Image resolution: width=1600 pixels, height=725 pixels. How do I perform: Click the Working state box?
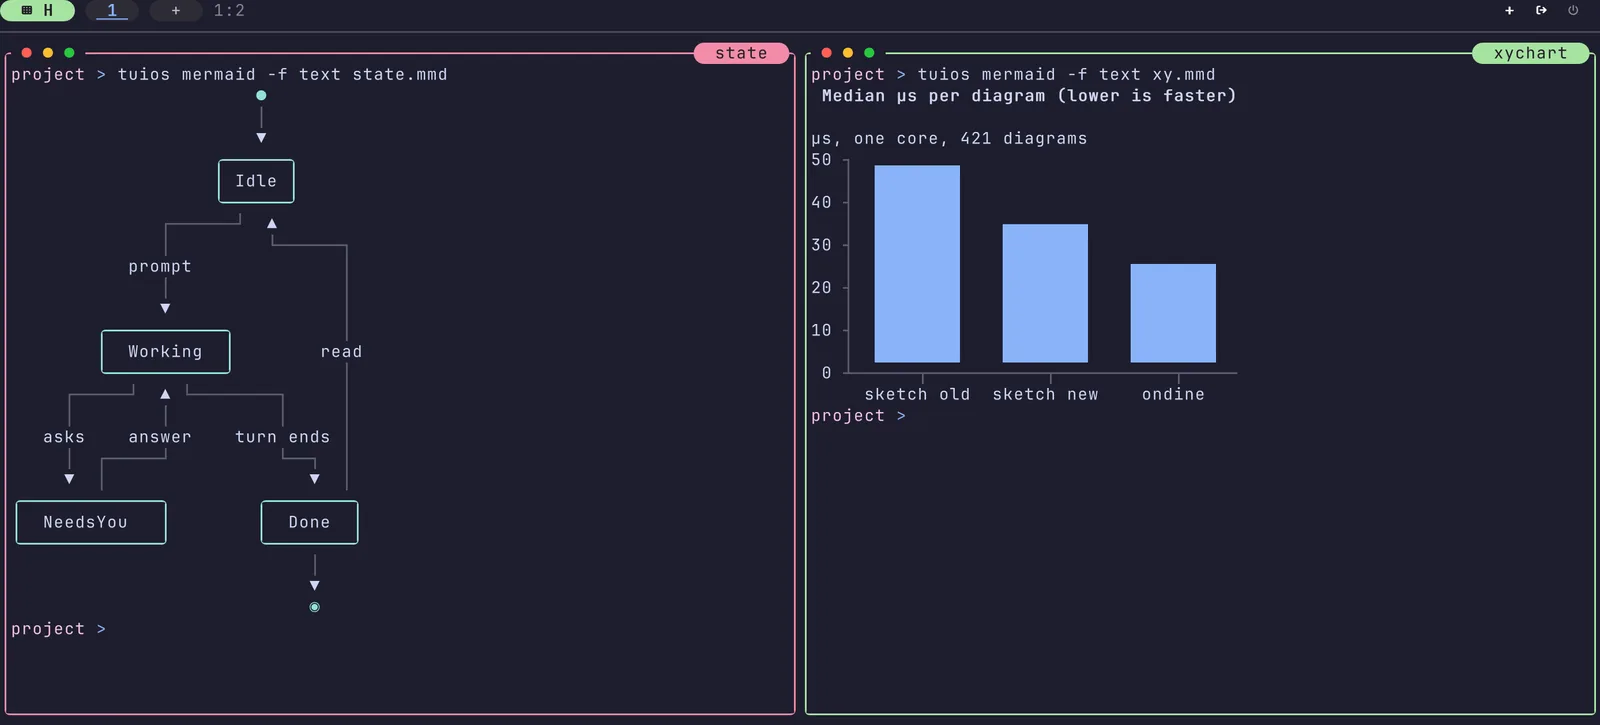point(165,352)
